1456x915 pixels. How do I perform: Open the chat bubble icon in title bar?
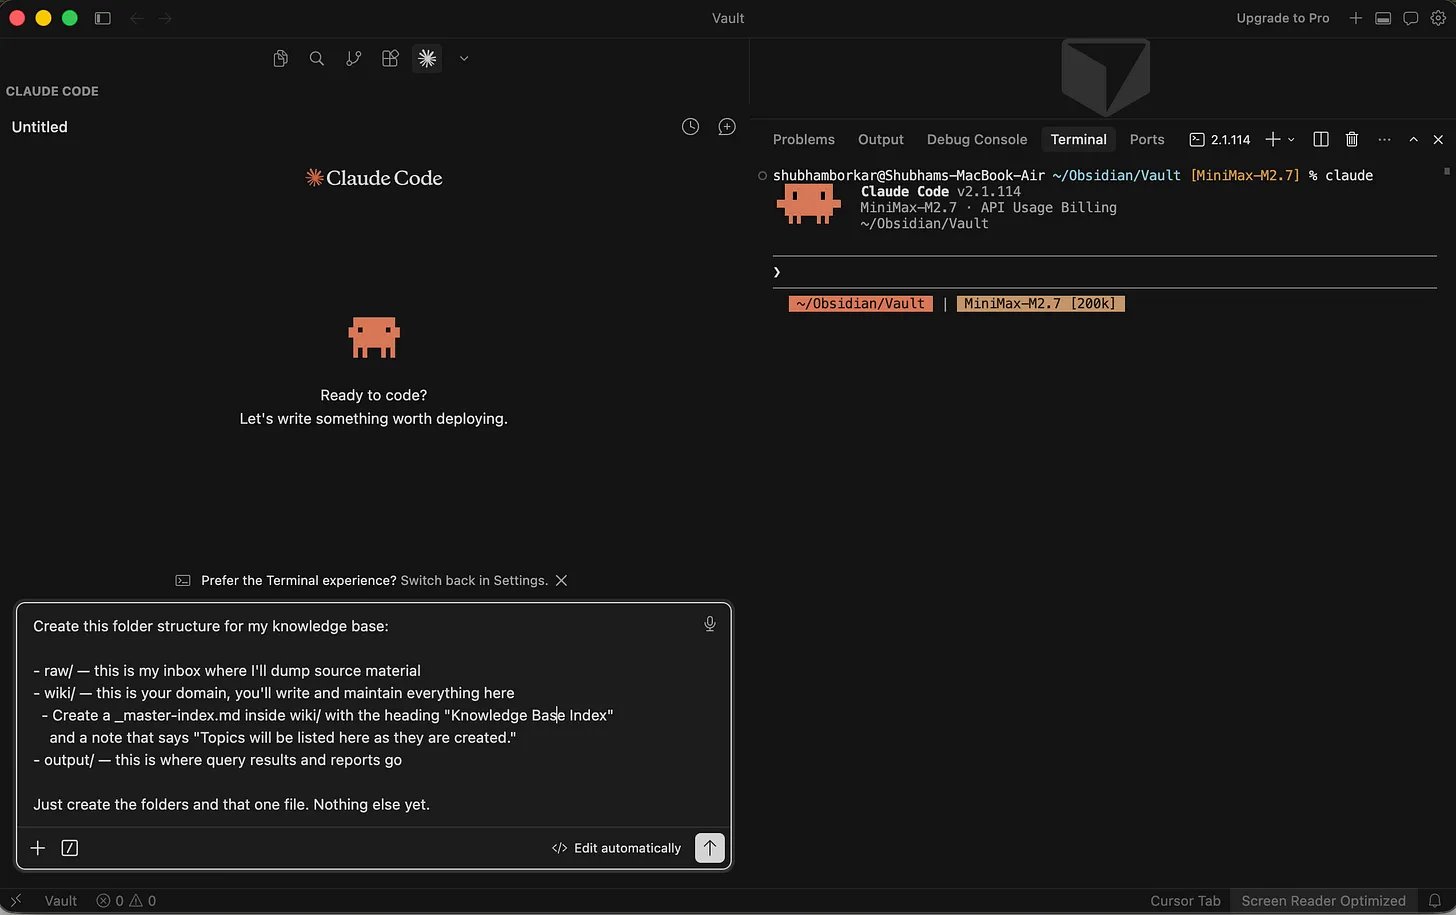[x=1411, y=18]
